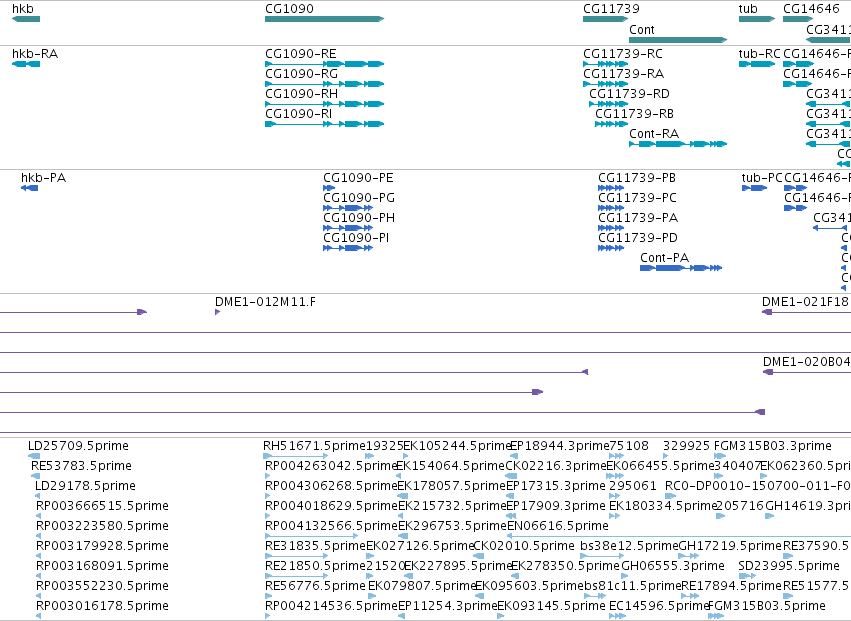Open the bs38e12.5prime EST label

[630, 546]
